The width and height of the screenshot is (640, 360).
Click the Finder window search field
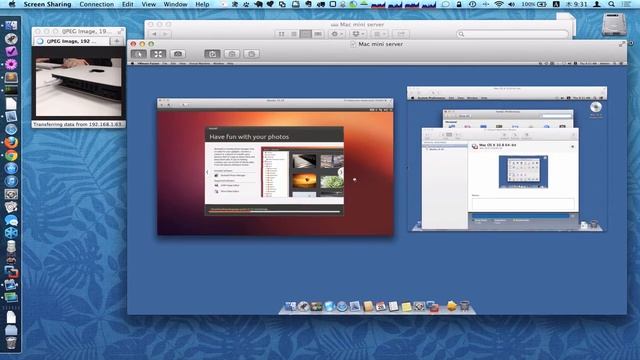513,34
